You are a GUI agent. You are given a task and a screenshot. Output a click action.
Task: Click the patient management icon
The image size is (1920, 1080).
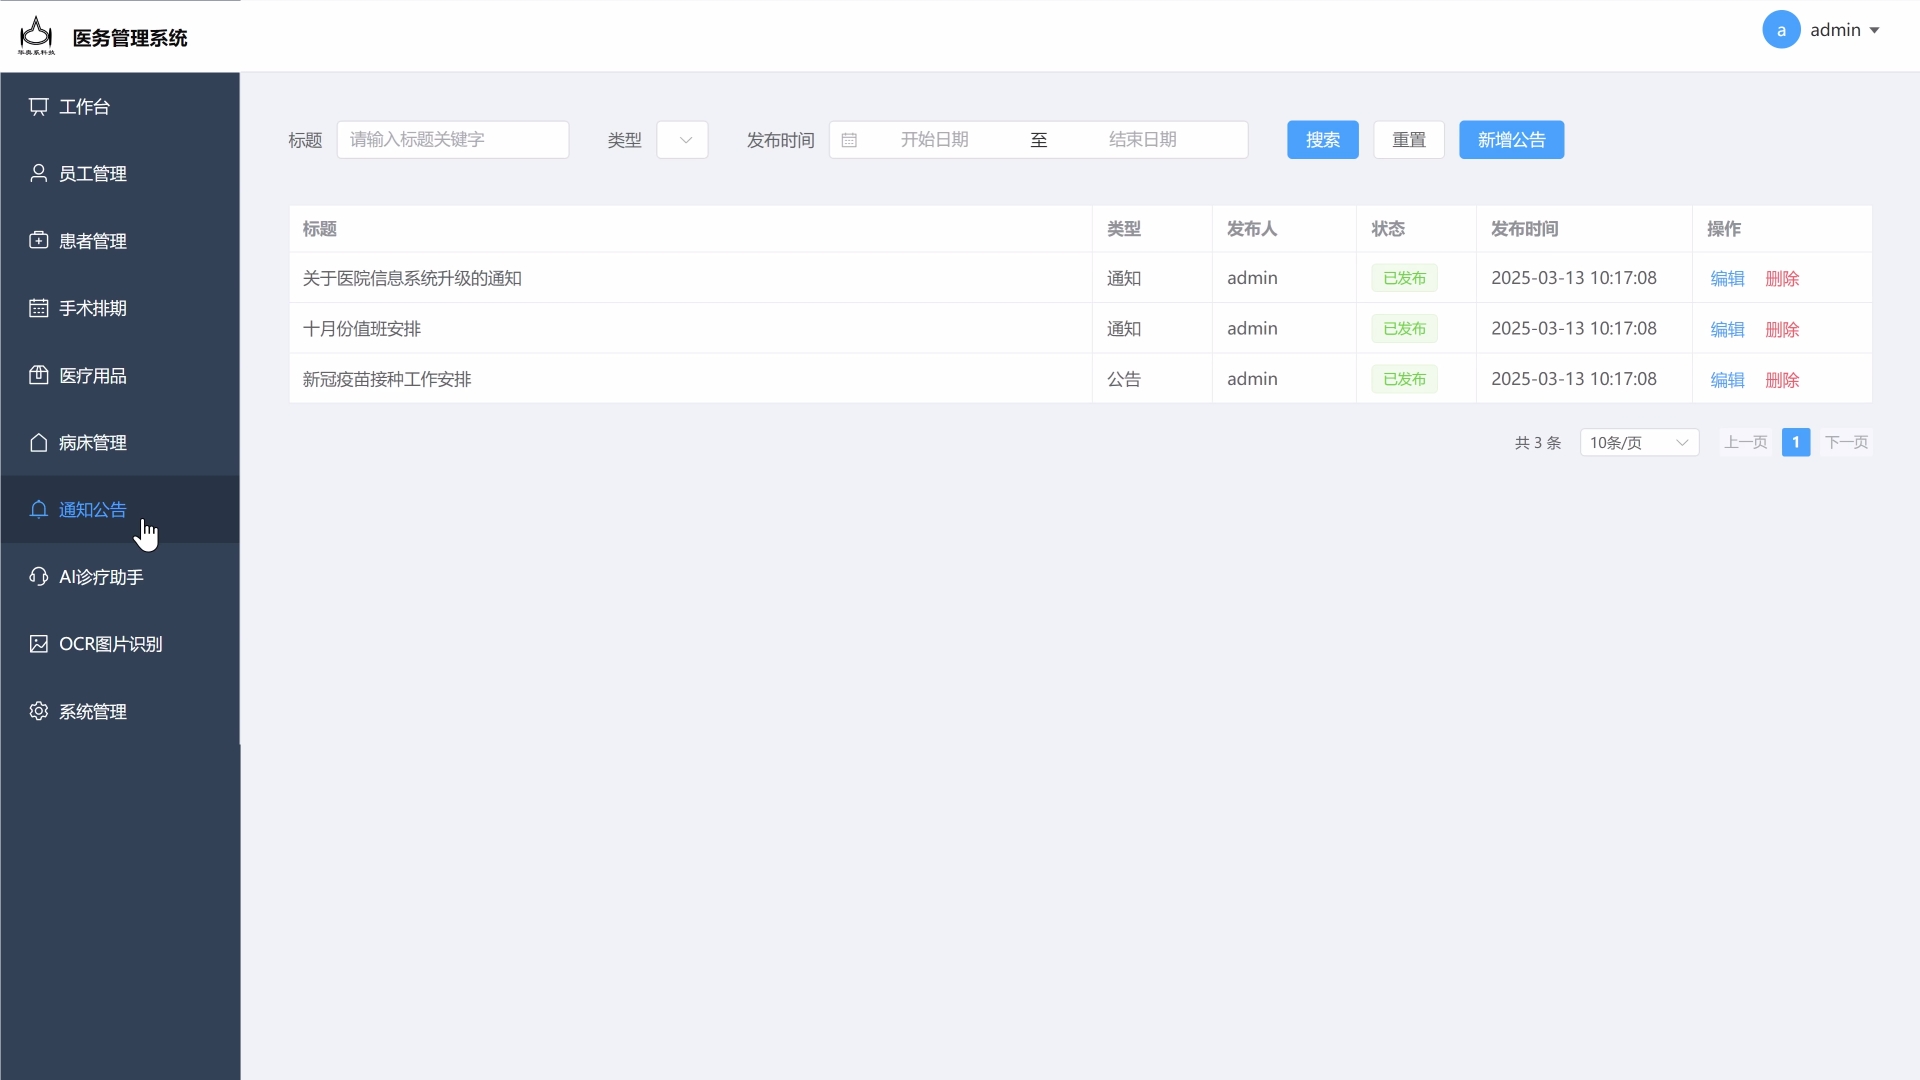(x=38, y=241)
